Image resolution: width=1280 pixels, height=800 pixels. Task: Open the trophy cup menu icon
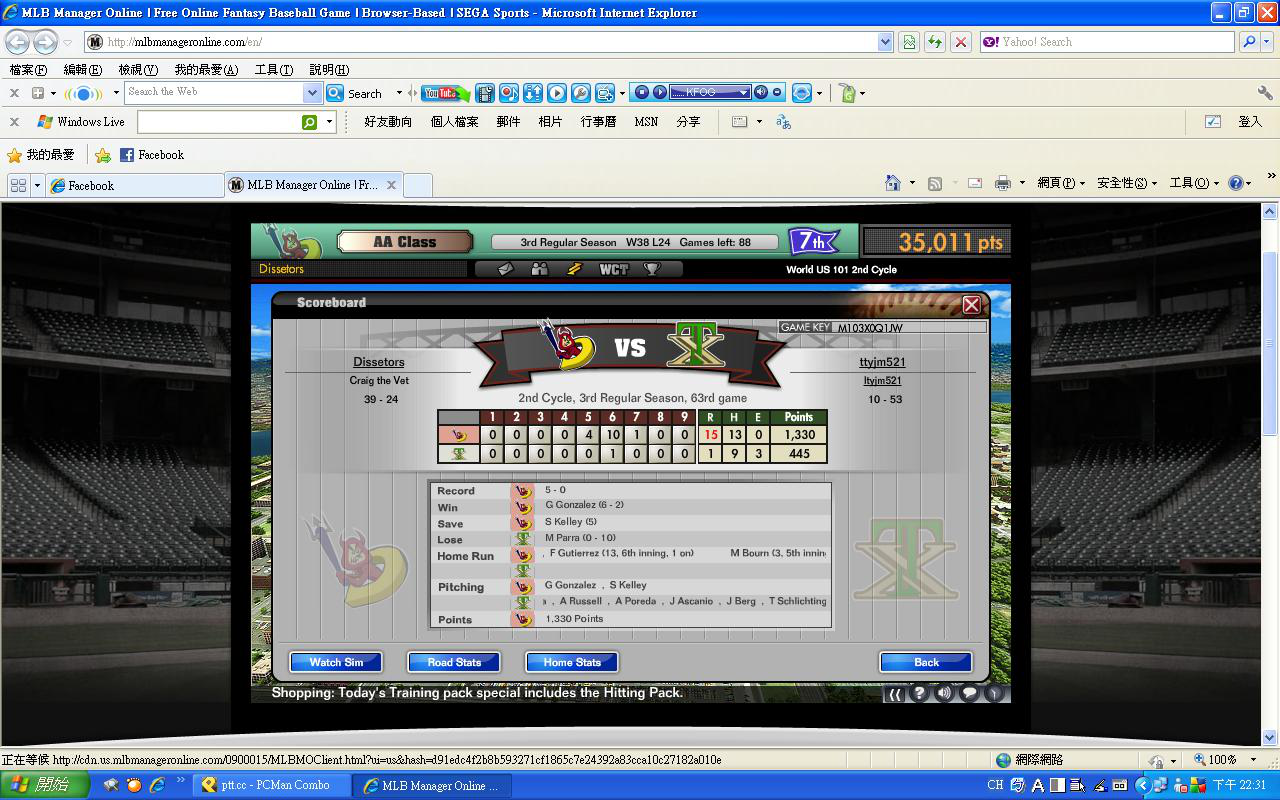point(651,269)
